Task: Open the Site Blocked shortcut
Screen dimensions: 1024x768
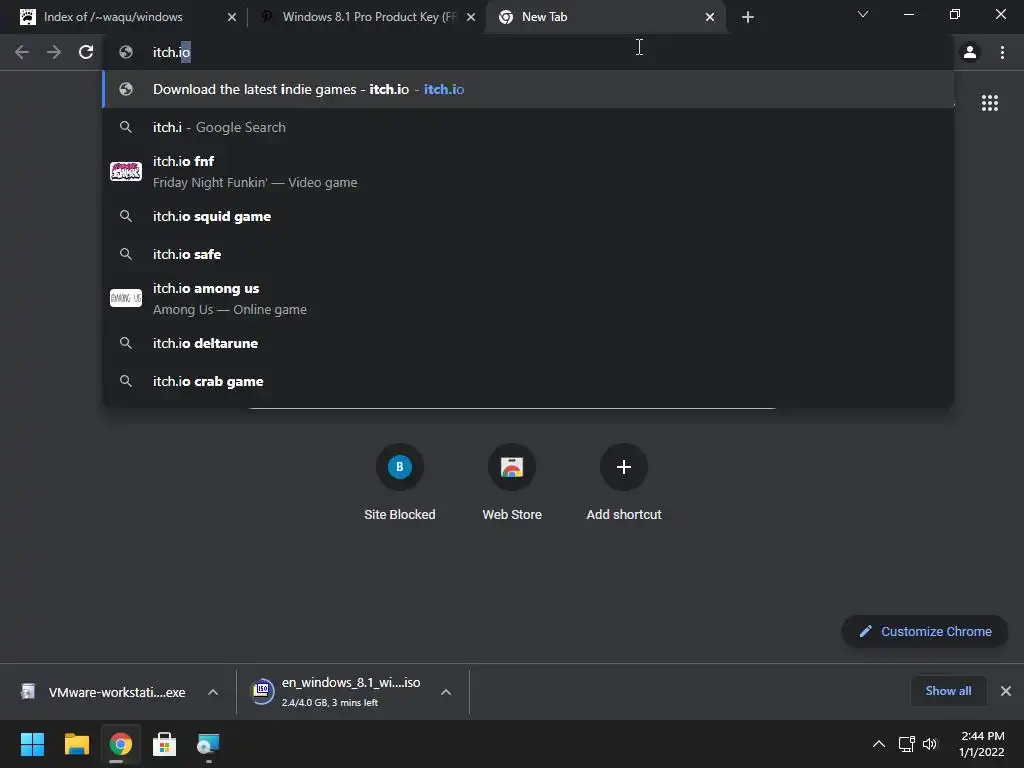Action: (400, 482)
